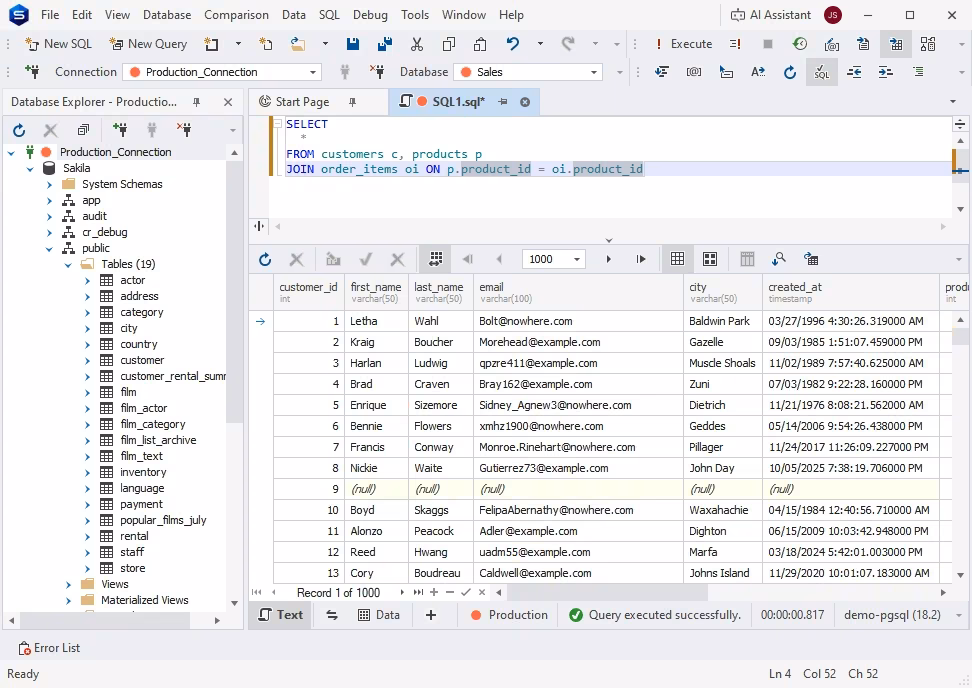The image size is (972, 688).
Task: Click the increase indent icon
Action: [x=886, y=72]
